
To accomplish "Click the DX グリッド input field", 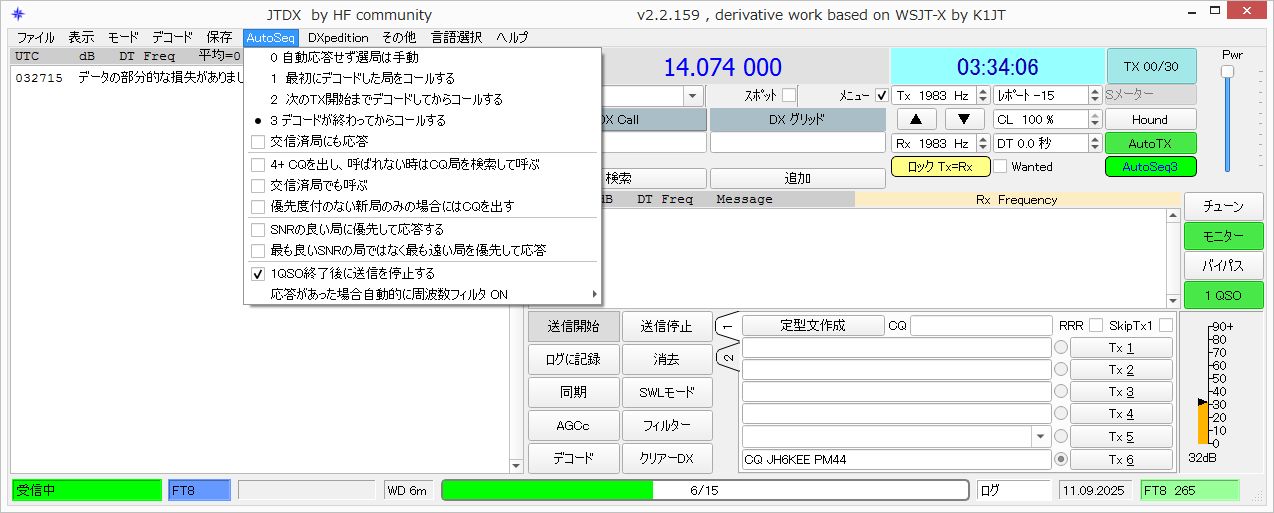I will [x=798, y=143].
